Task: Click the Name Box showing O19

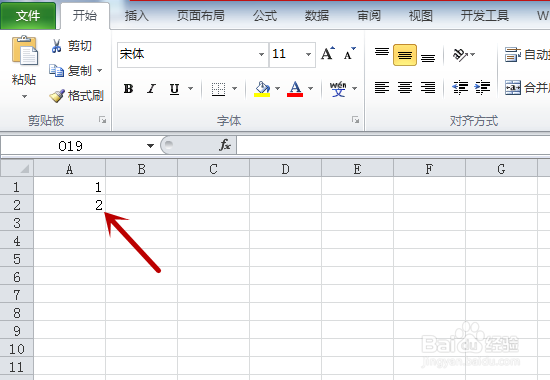Action: point(72,146)
